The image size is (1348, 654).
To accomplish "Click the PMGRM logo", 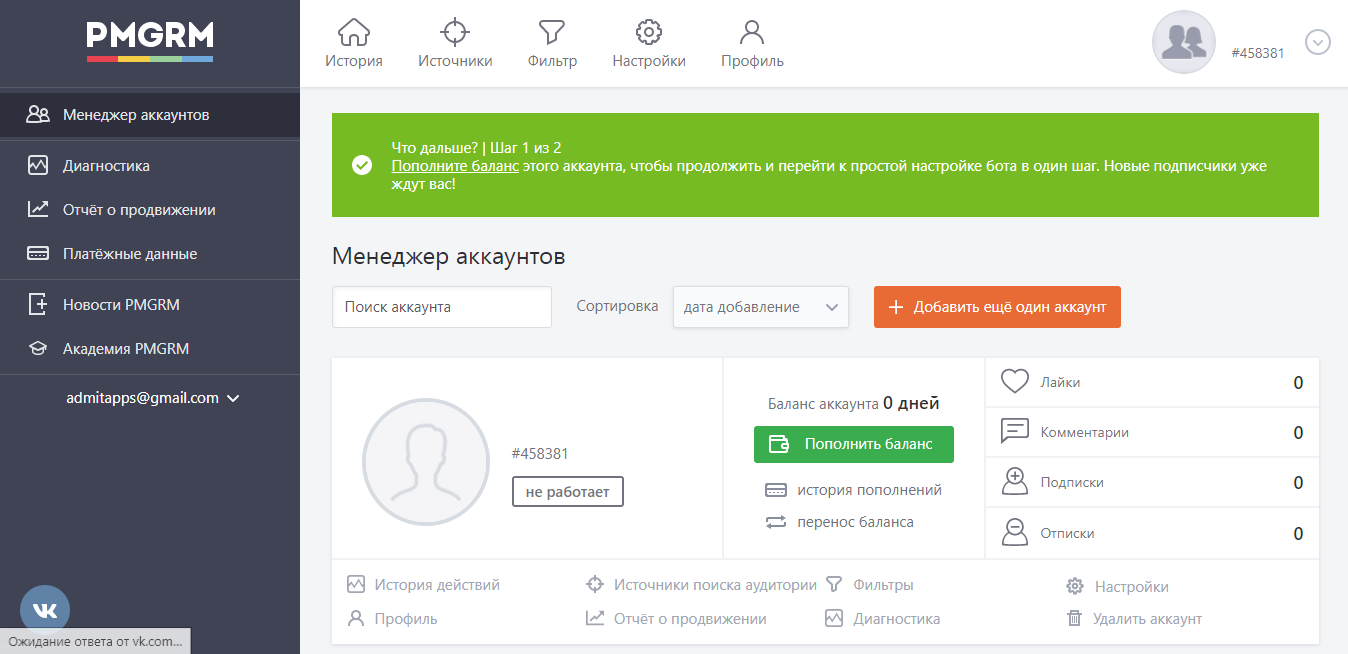I will (150, 41).
